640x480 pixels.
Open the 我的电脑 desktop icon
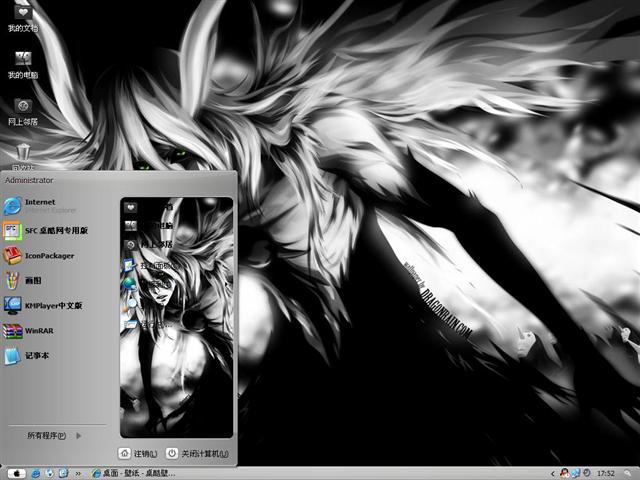(x=23, y=64)
